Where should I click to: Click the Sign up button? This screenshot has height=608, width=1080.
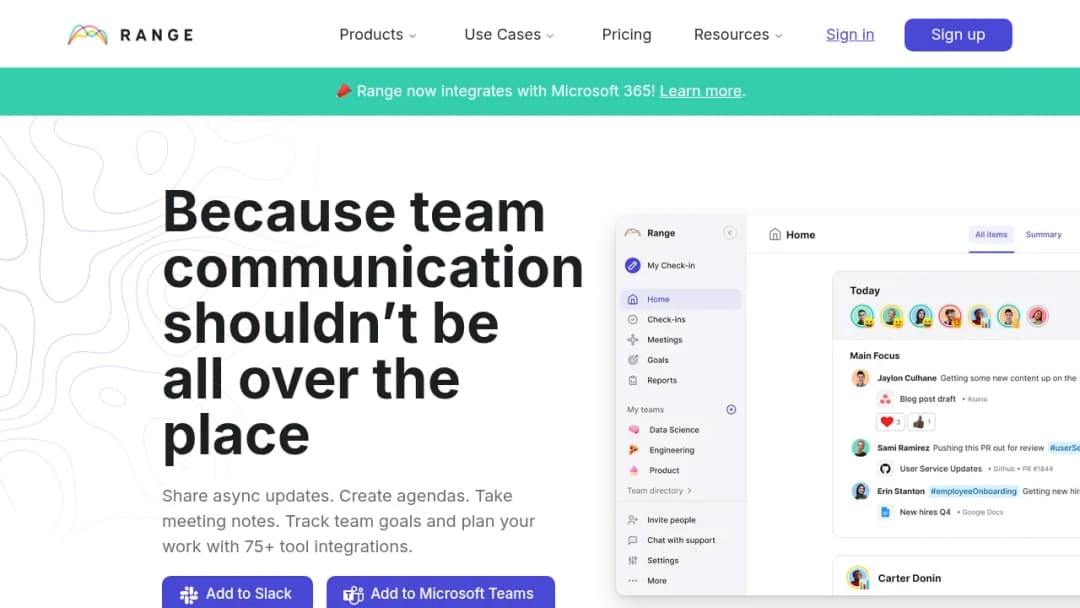(958, 34)
